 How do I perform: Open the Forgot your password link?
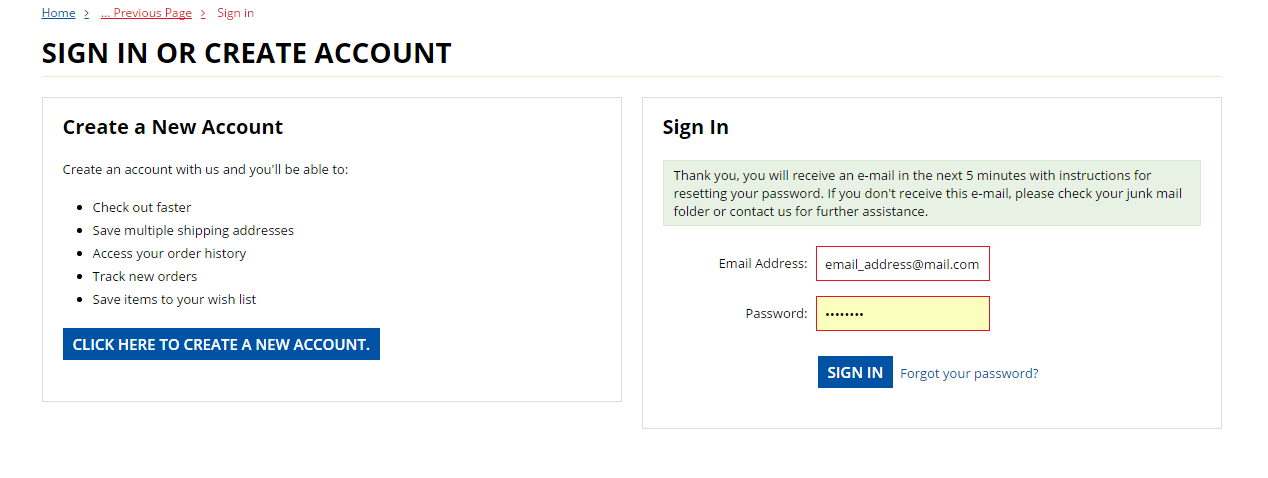[968, 373]
